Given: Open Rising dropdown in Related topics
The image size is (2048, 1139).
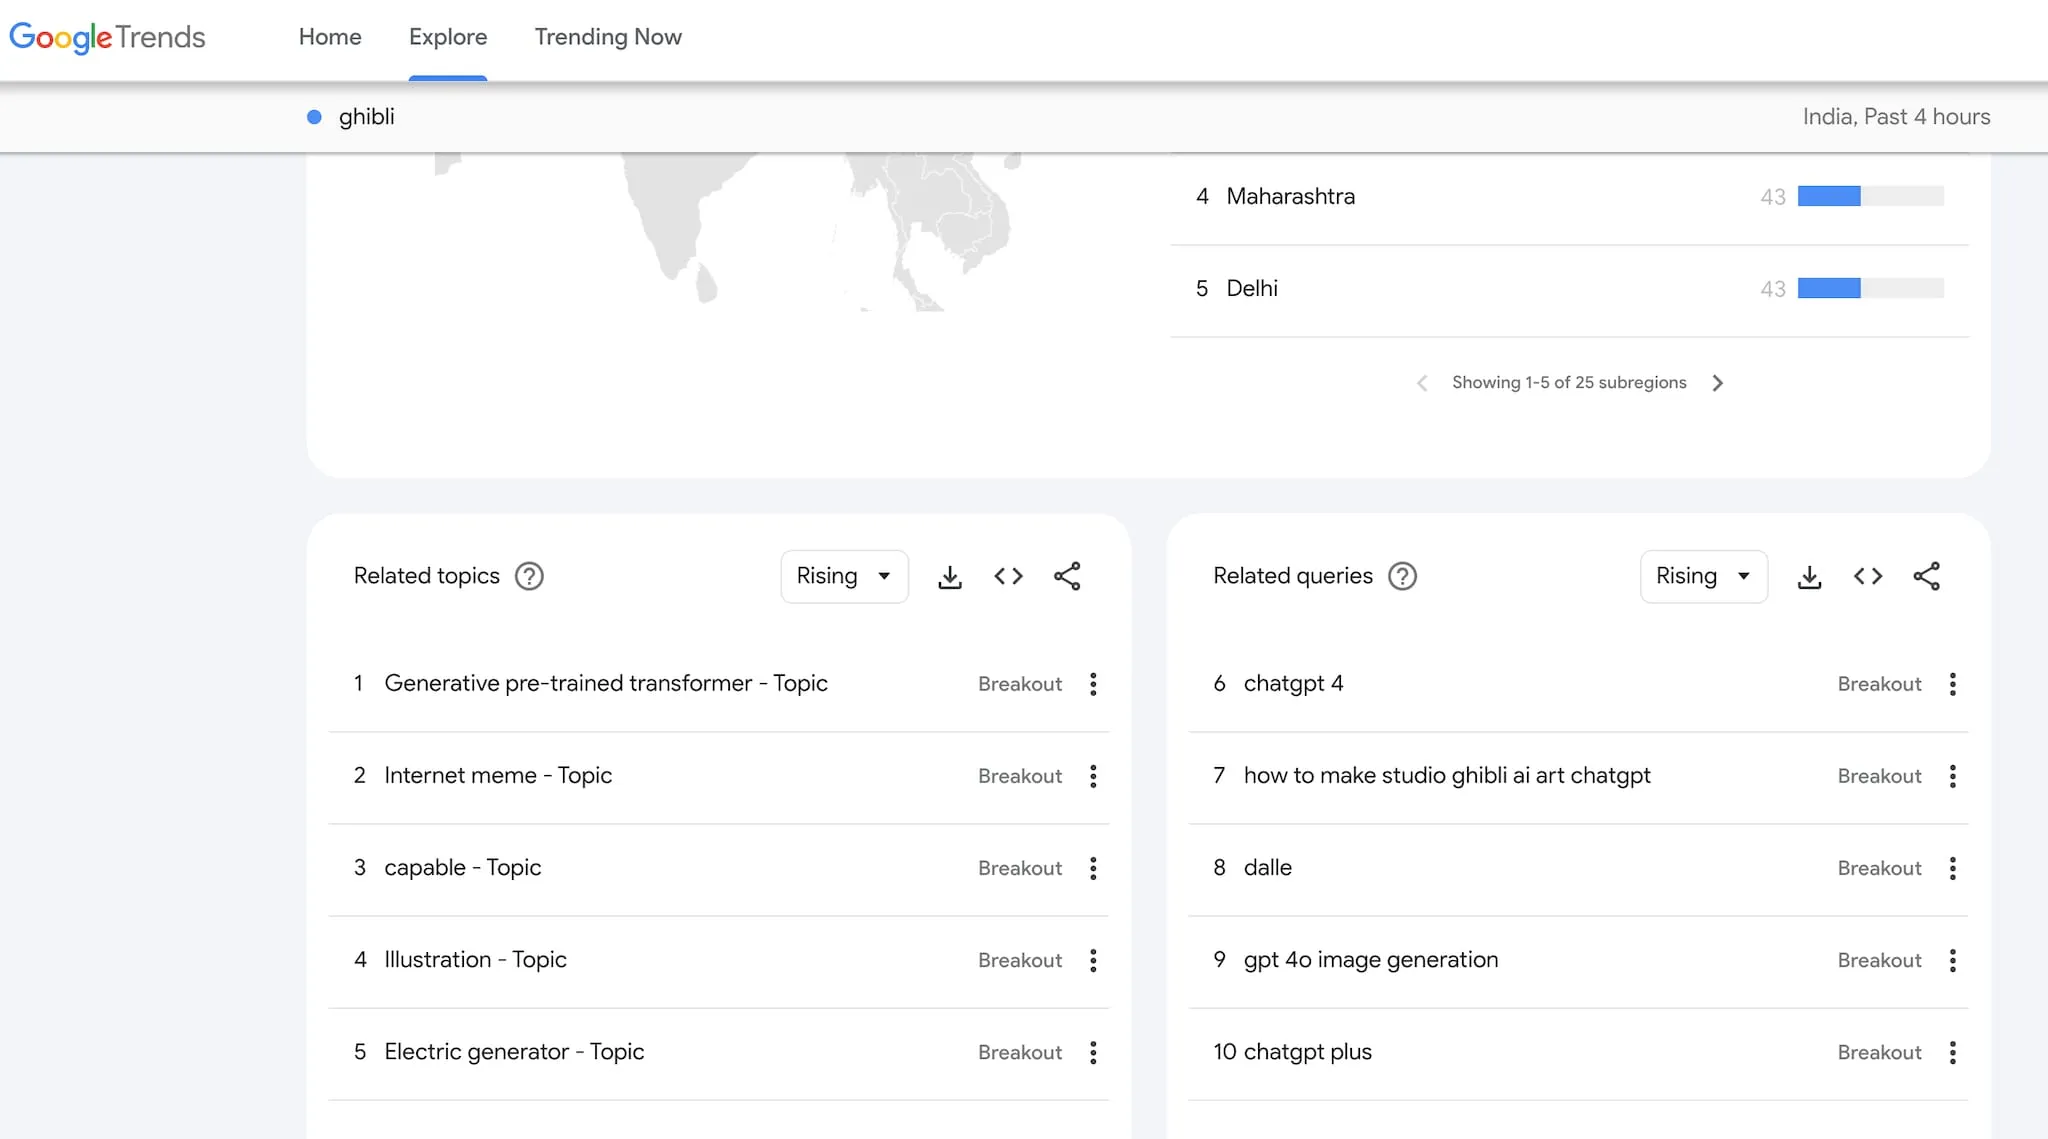Looking at the screenshot, I should coord(844,577).
